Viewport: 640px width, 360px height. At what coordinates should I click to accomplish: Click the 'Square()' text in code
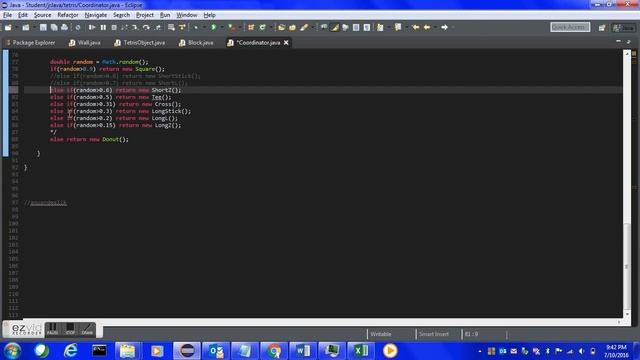[150, 69]
